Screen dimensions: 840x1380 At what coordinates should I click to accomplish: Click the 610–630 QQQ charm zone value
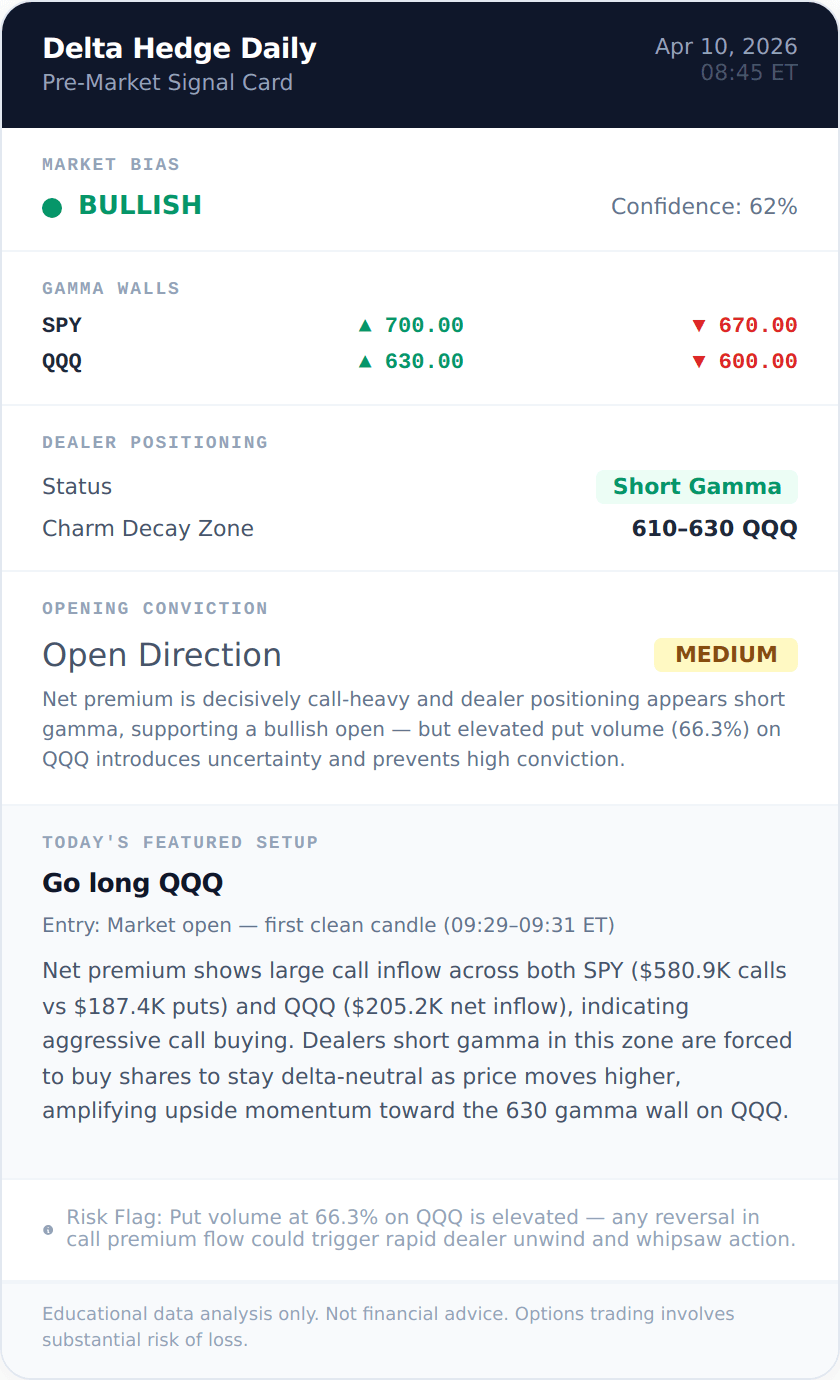pos(714,529)
